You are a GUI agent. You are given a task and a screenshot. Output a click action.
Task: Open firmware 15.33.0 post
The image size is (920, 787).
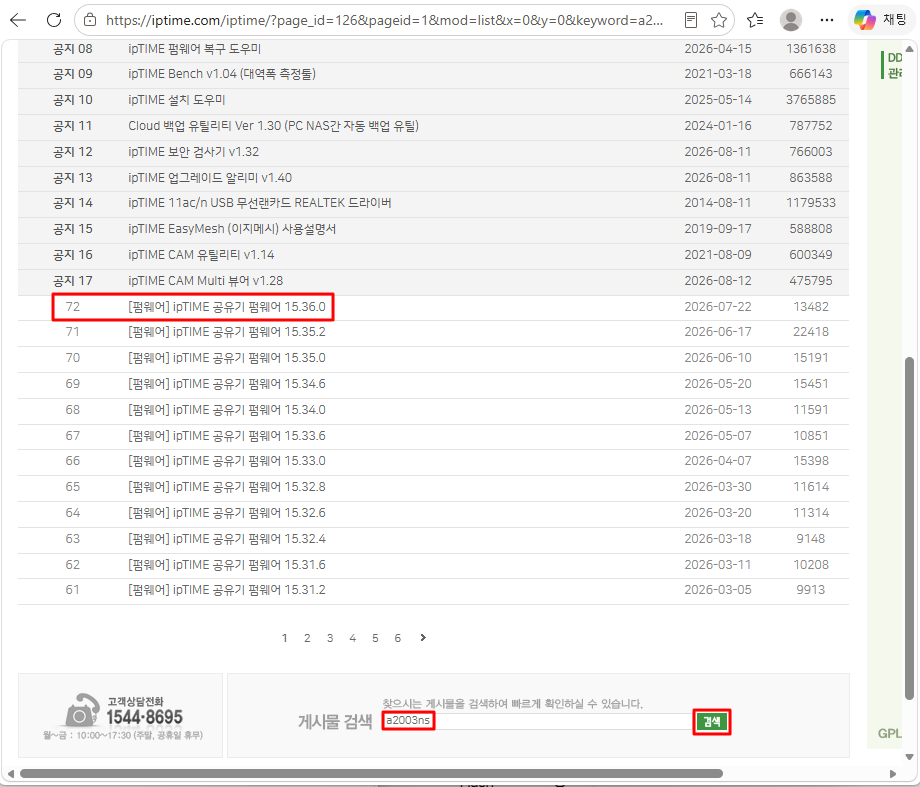click(226, 461)
